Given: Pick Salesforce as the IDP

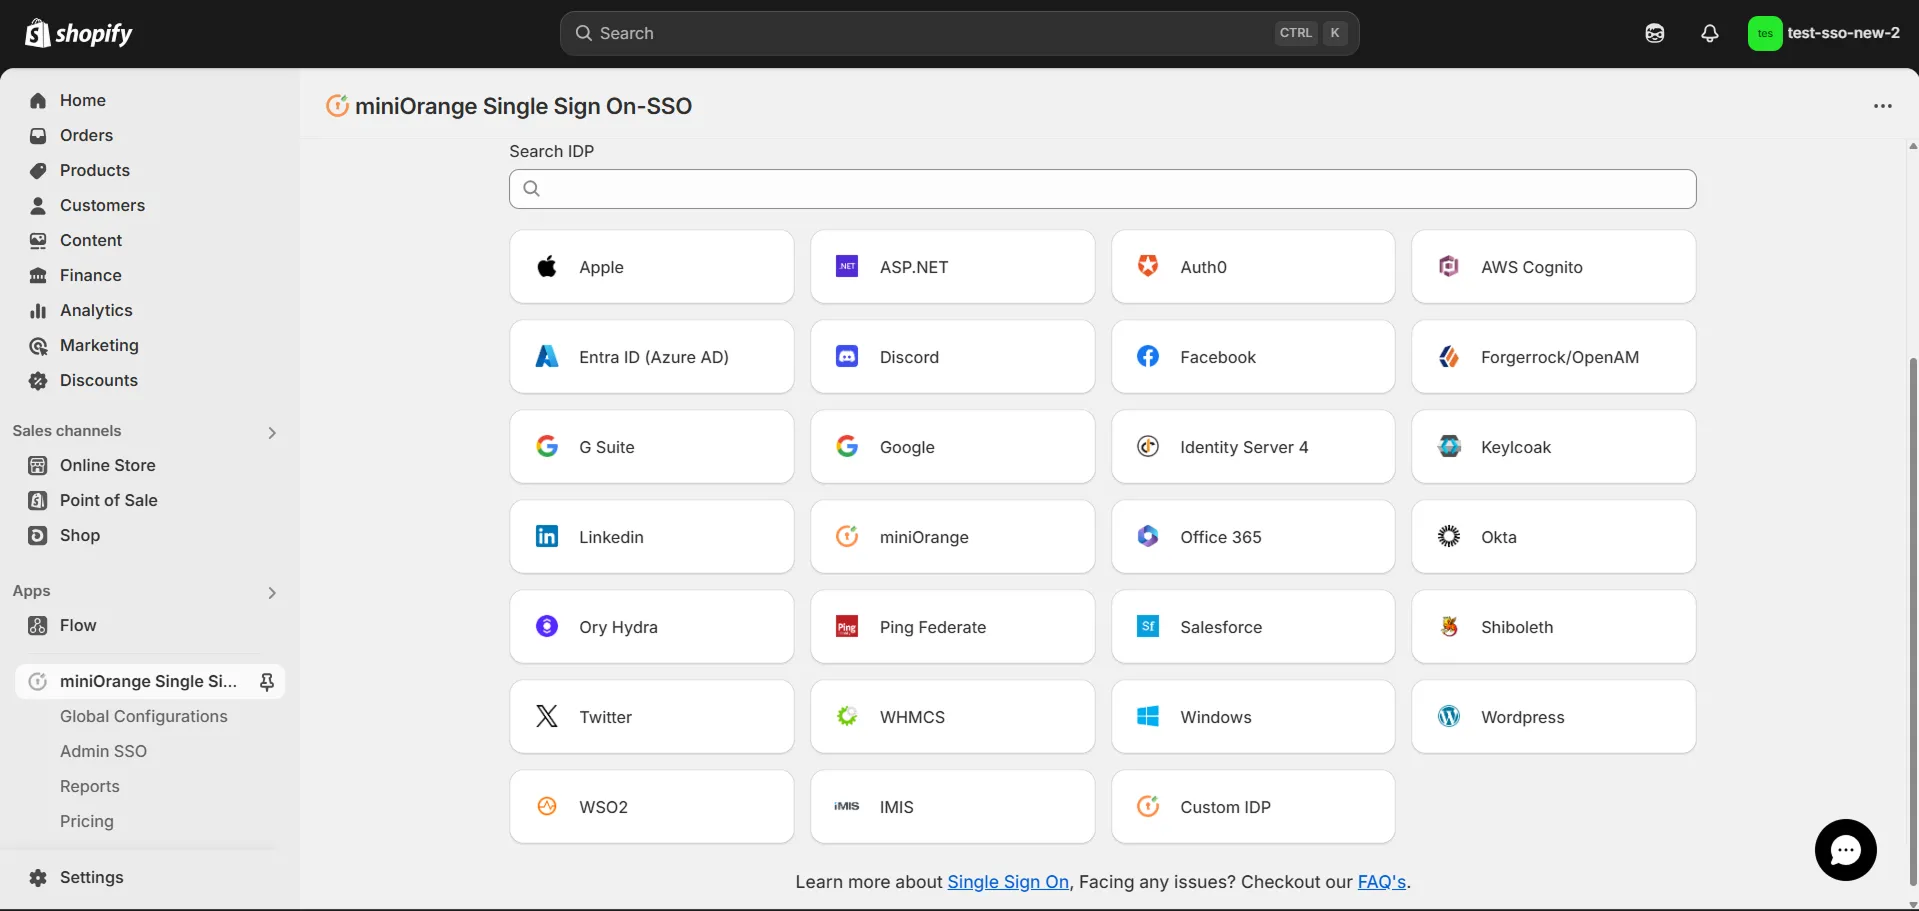Looking at the screenshot, I should [1252, 627].
